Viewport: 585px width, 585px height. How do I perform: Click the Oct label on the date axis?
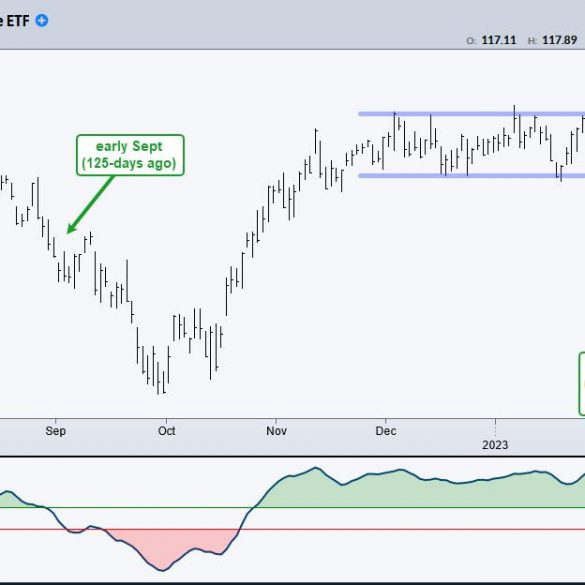pos(166,431)
